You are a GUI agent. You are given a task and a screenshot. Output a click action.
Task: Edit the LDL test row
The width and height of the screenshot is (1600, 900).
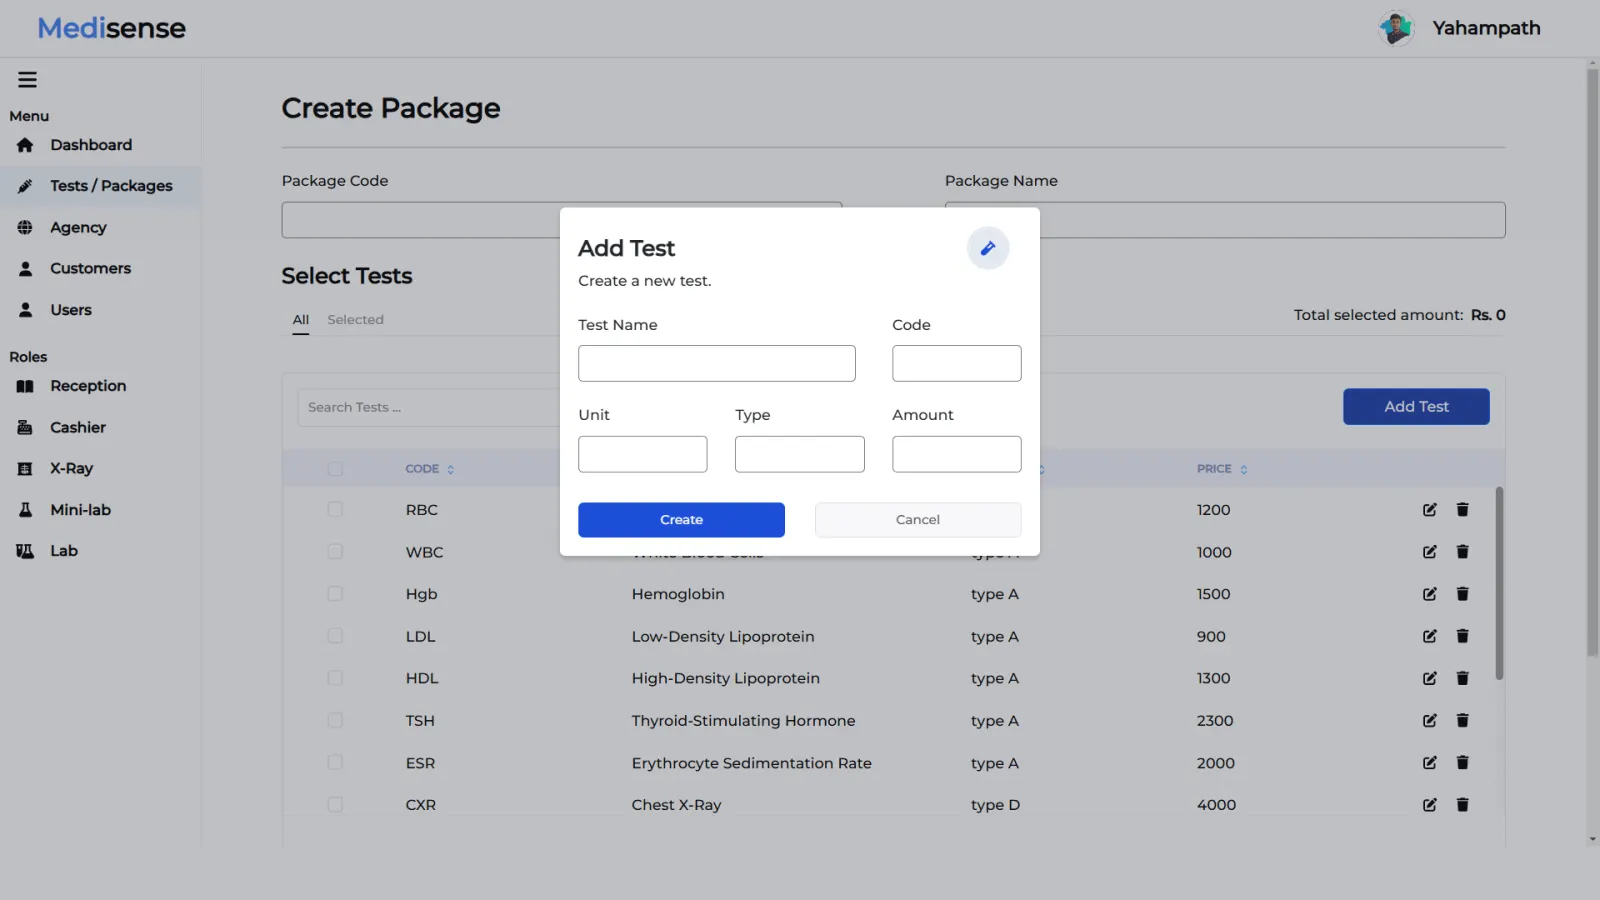1430,636
